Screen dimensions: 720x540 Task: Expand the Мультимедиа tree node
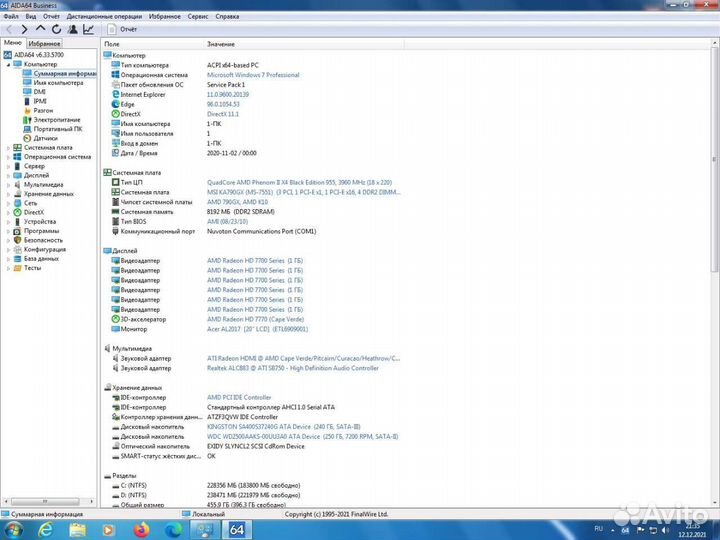[x=8, y=185]
